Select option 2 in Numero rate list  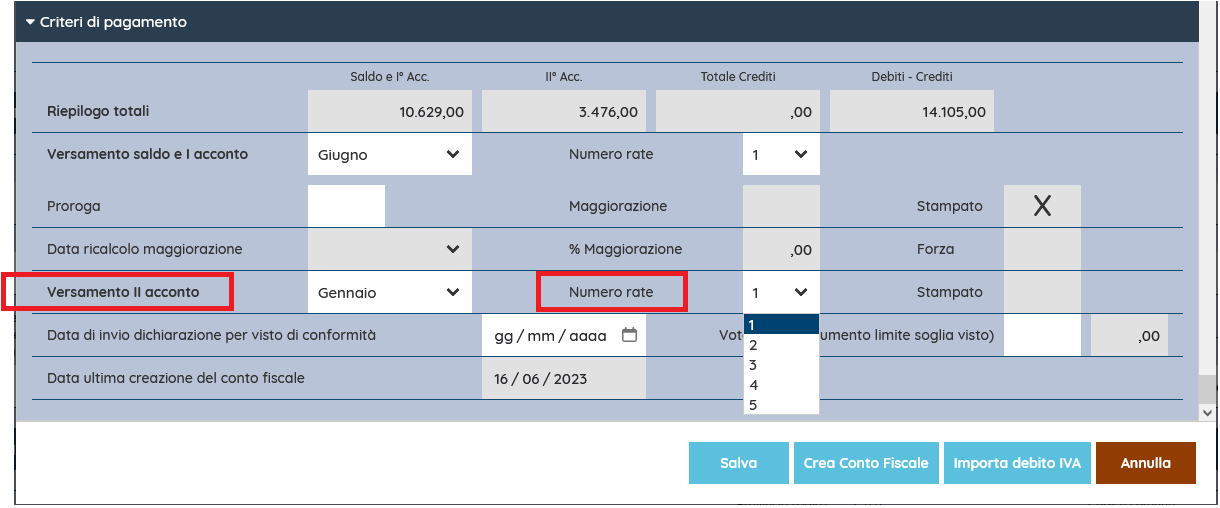[780, 344]
